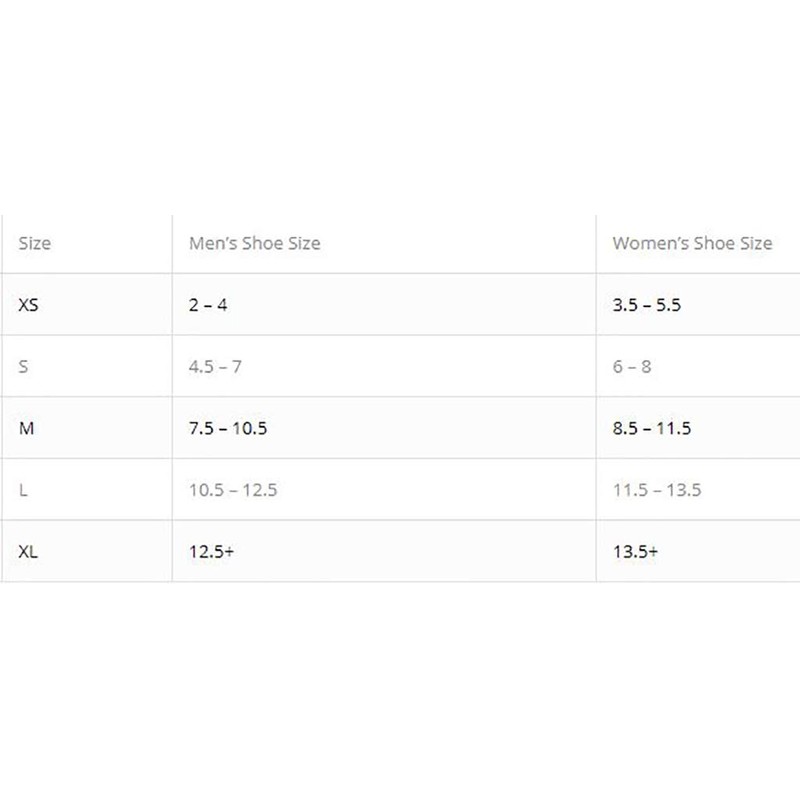Click men's range 2 – 4
The image size is (800, 800).
[208, 305]
